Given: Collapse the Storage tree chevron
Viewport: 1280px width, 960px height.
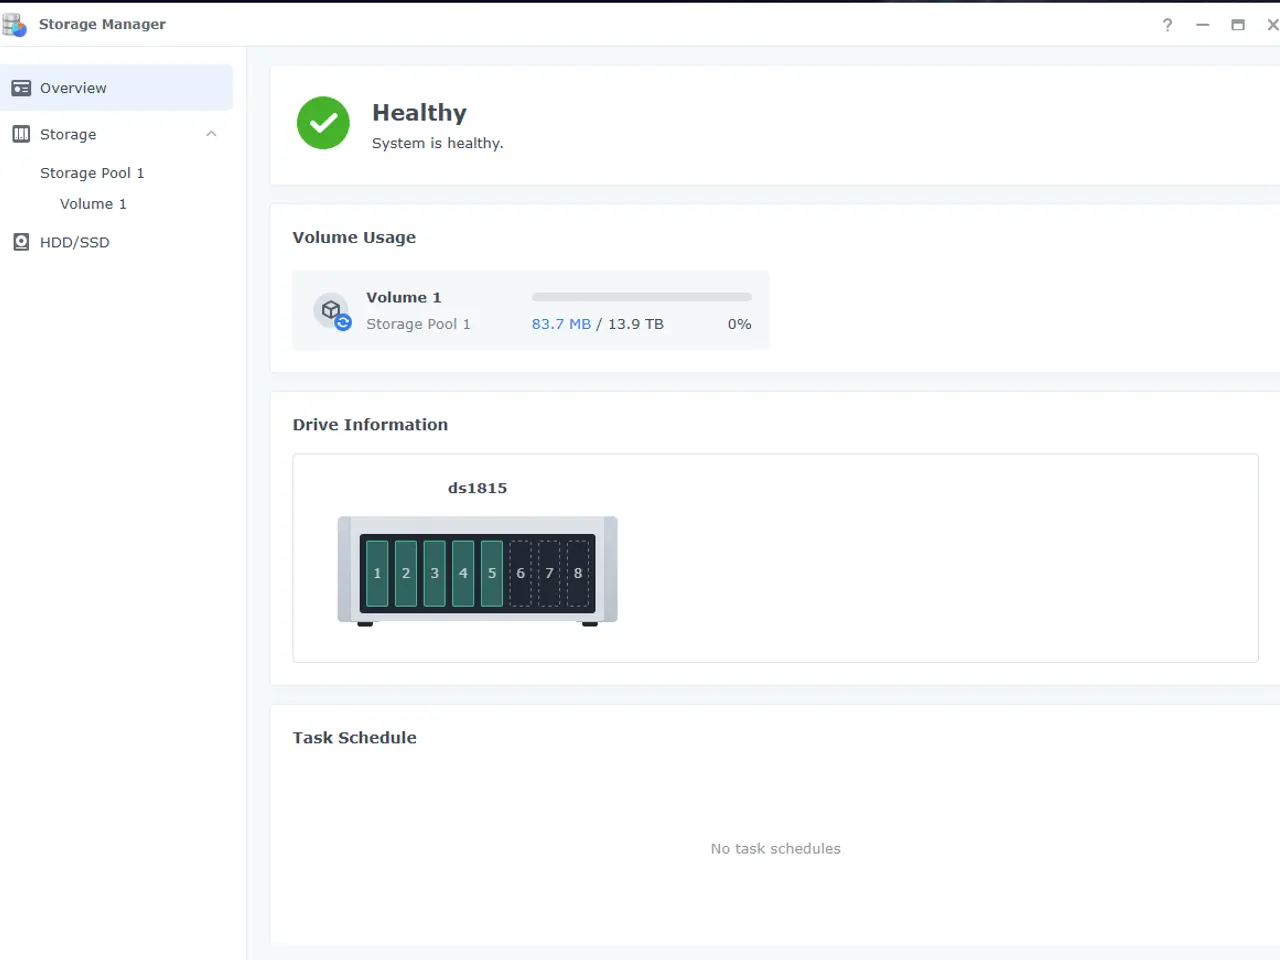Looking at the screenshot, I should click(x=211, y=134).
